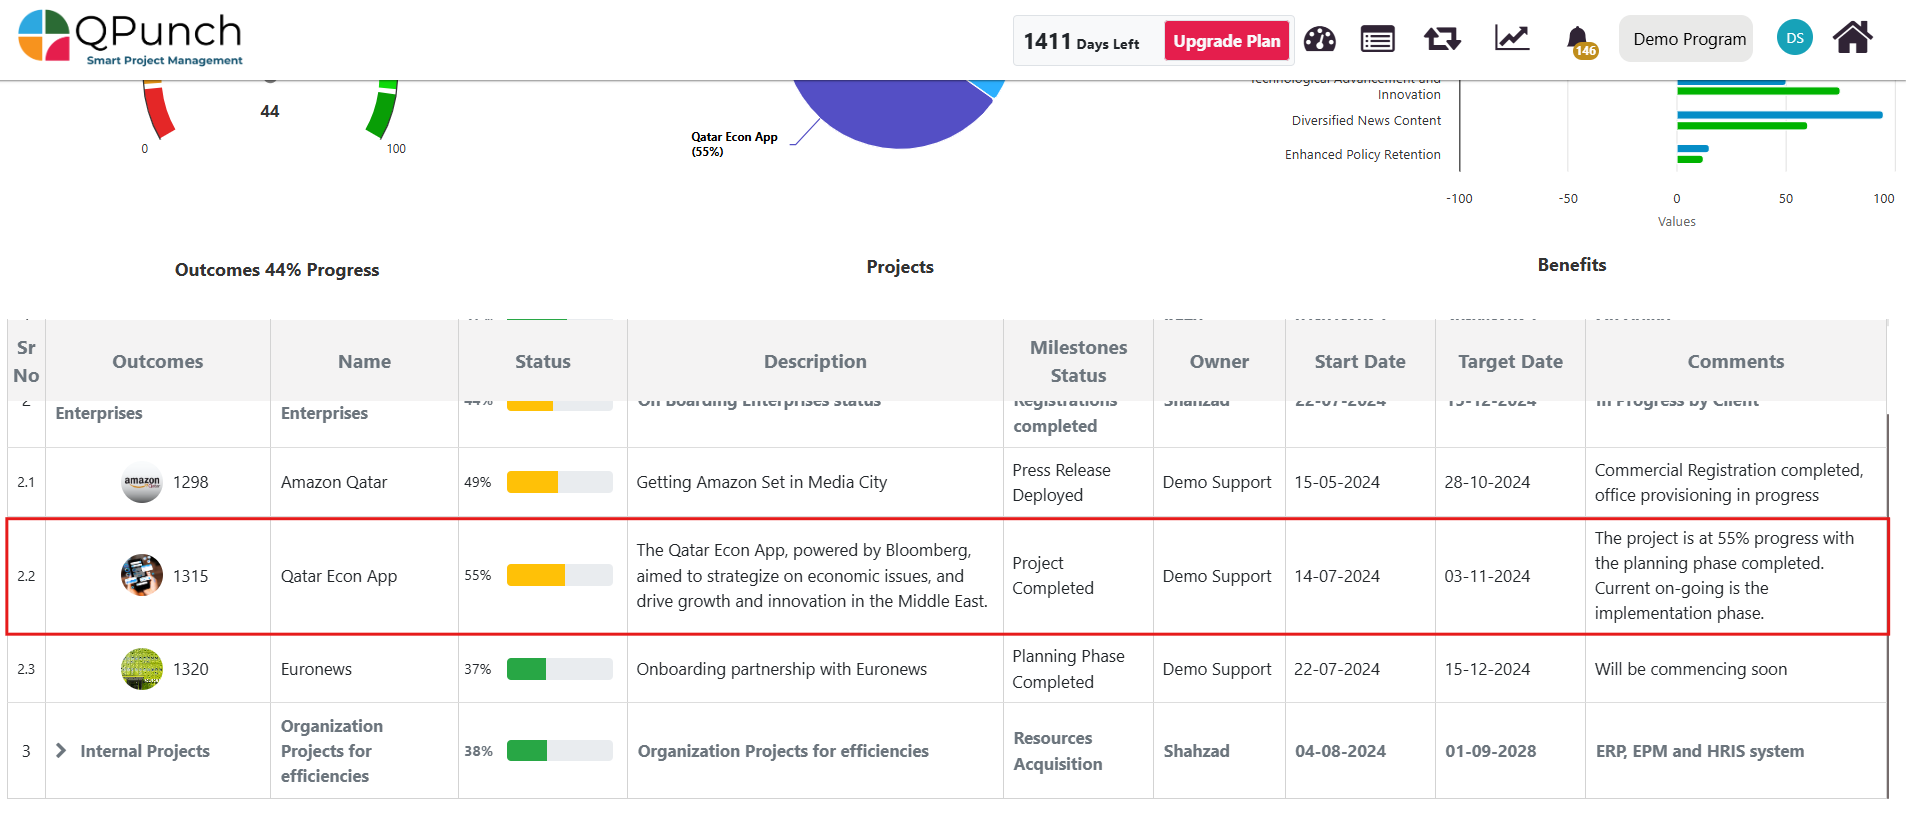The width and height of the screenshot is (1906, 817).
Task: Click the Upgrade Plan button
Action: coord(1226,41)
